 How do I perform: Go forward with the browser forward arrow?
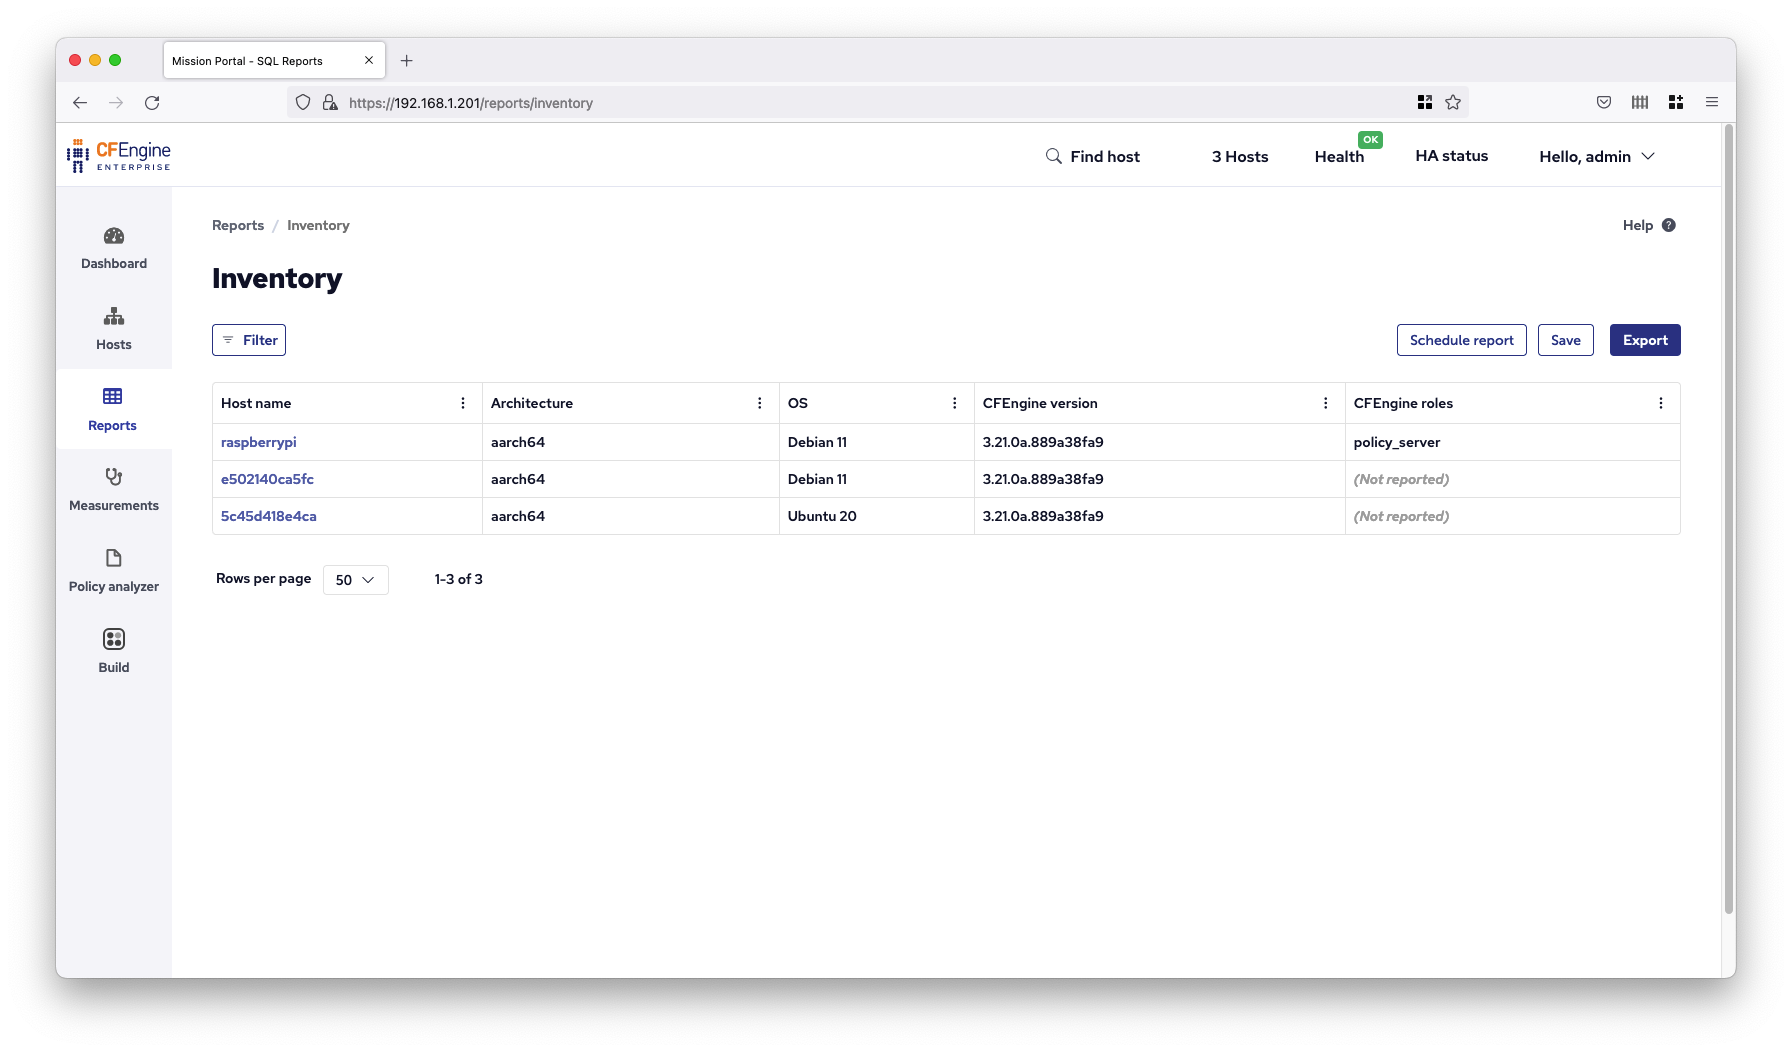tap(116, 103)
